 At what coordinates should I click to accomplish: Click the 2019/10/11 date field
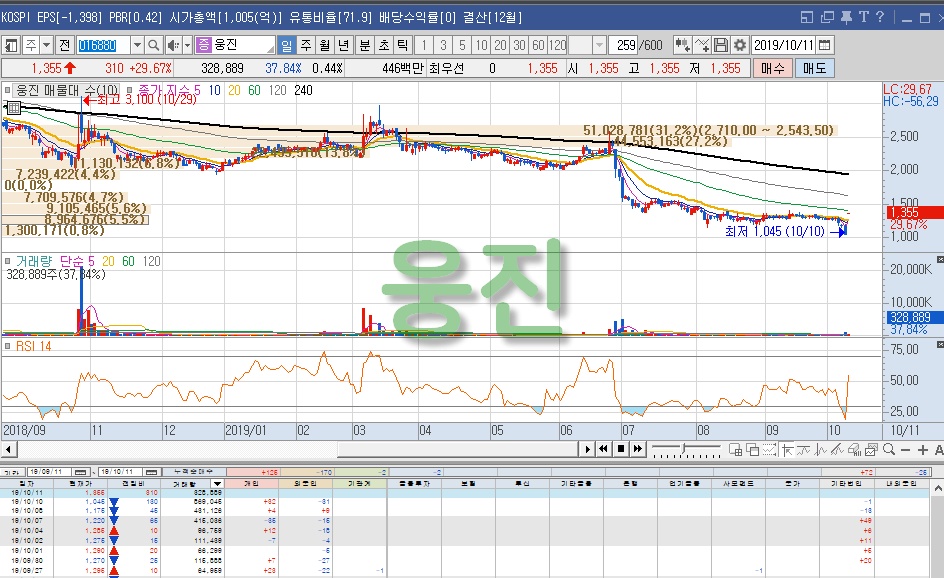tap(784, 45)
